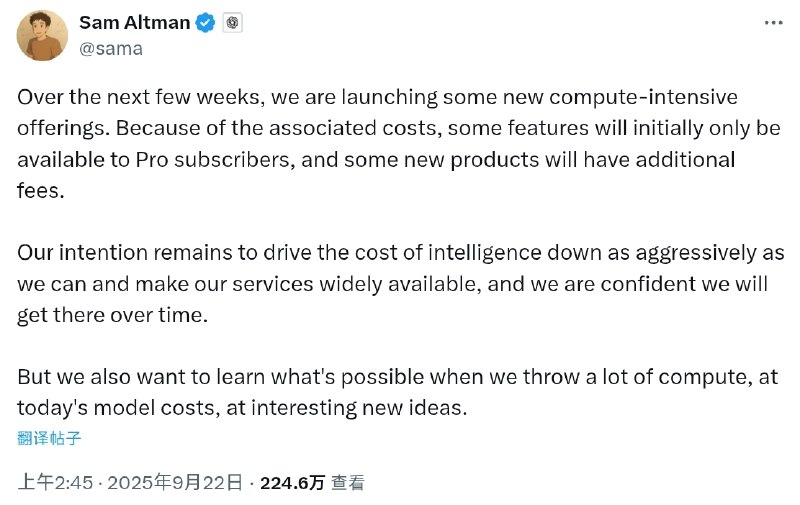The height and width of the screenshot is (505, 800).
Task: Click the line 'get there over time.'
Action: click(112, 315)
